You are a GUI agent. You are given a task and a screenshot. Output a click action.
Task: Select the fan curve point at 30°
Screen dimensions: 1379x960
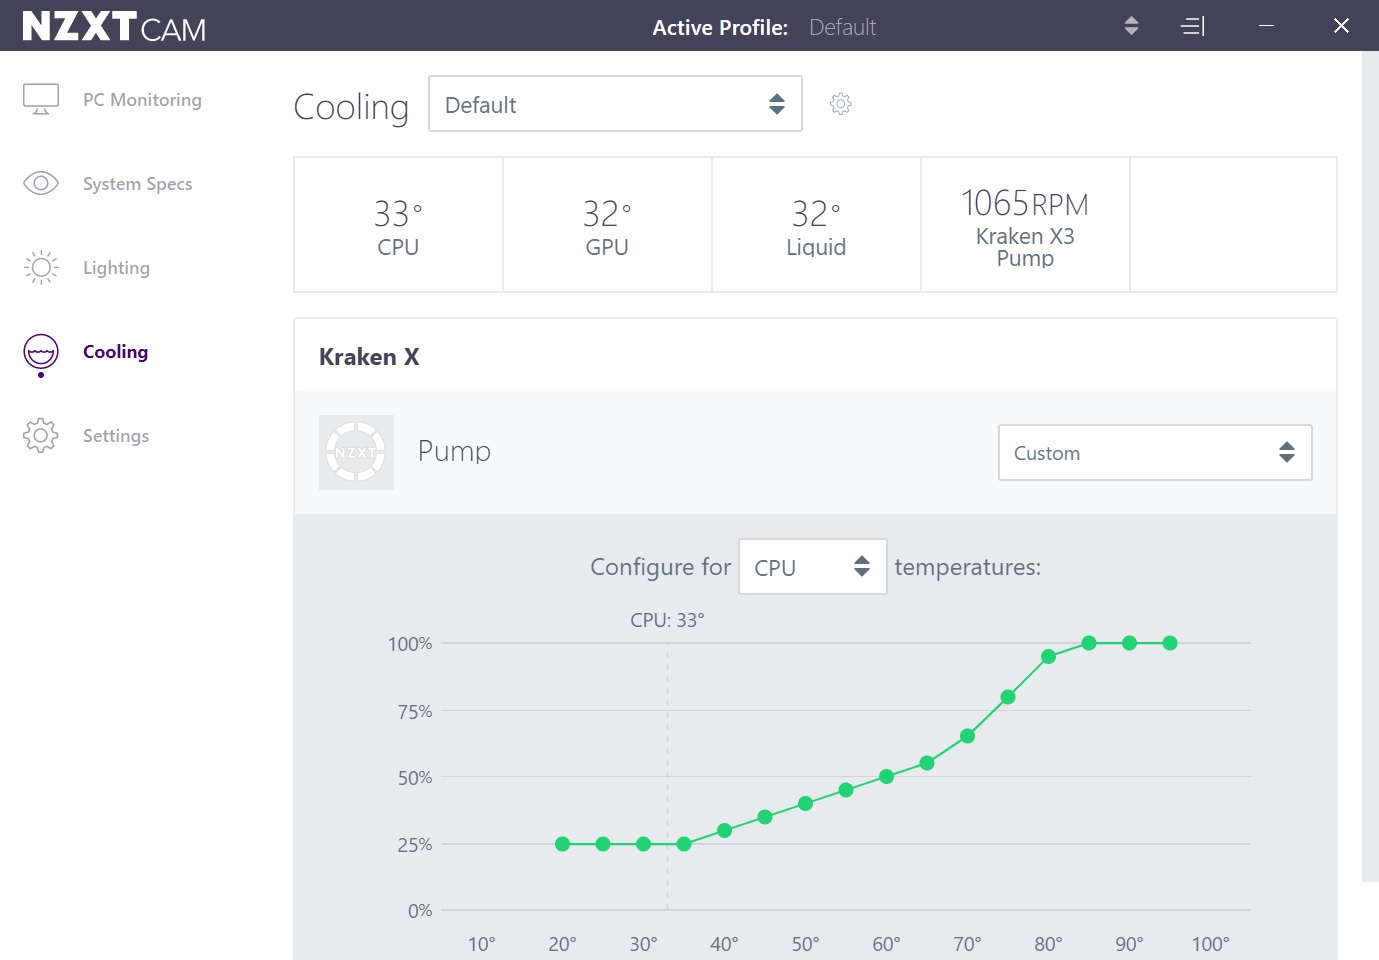point(643,844)
